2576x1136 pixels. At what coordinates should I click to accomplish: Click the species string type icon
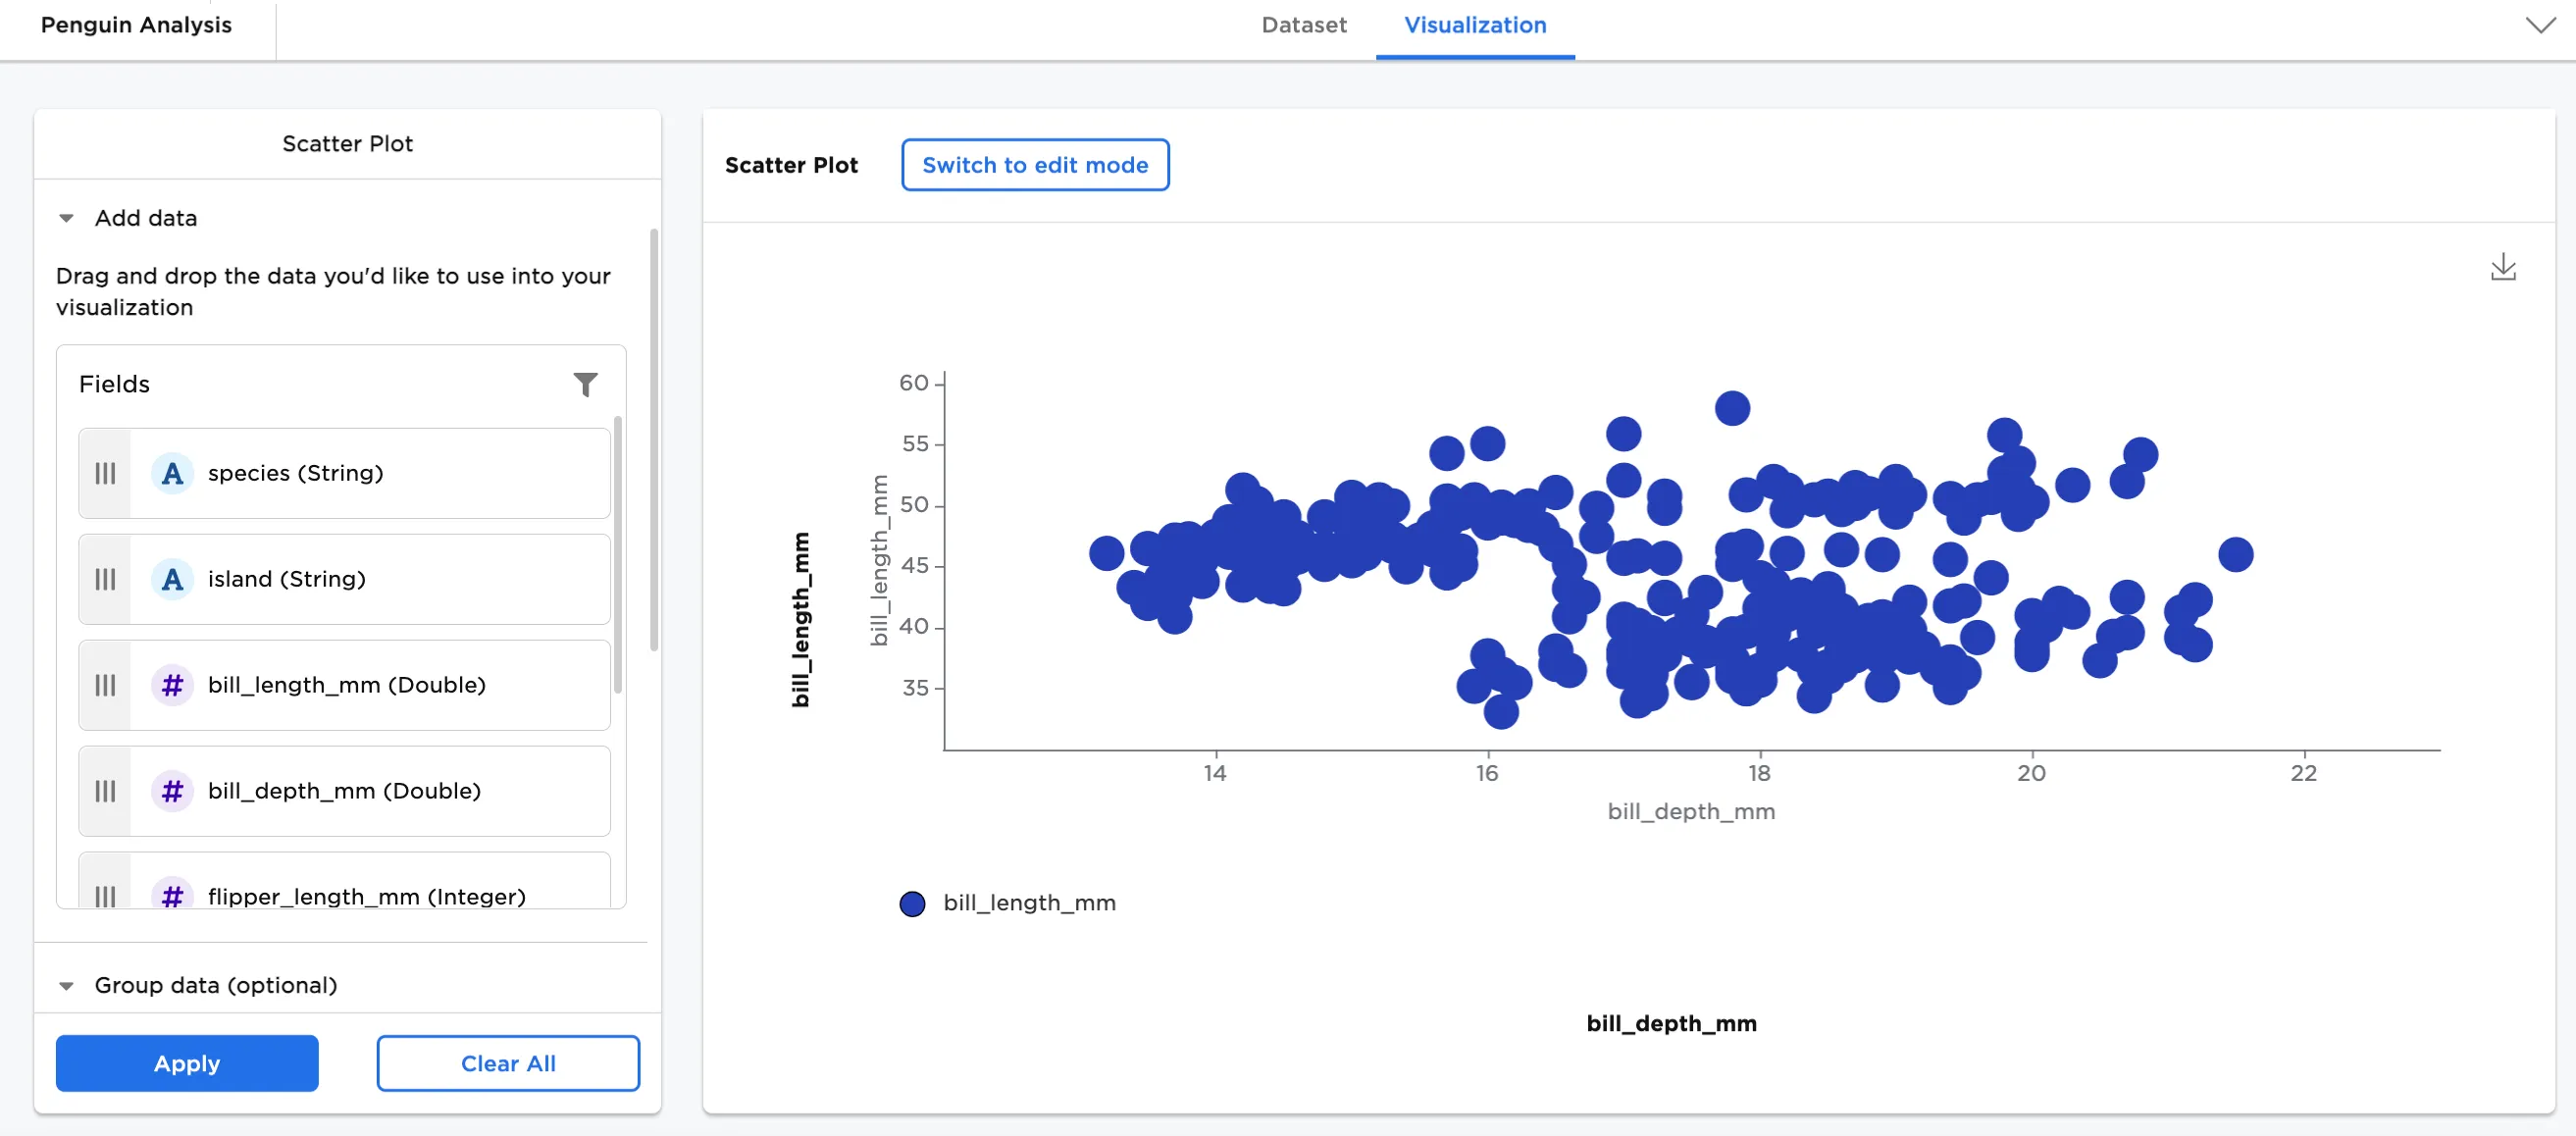[172, 473]
